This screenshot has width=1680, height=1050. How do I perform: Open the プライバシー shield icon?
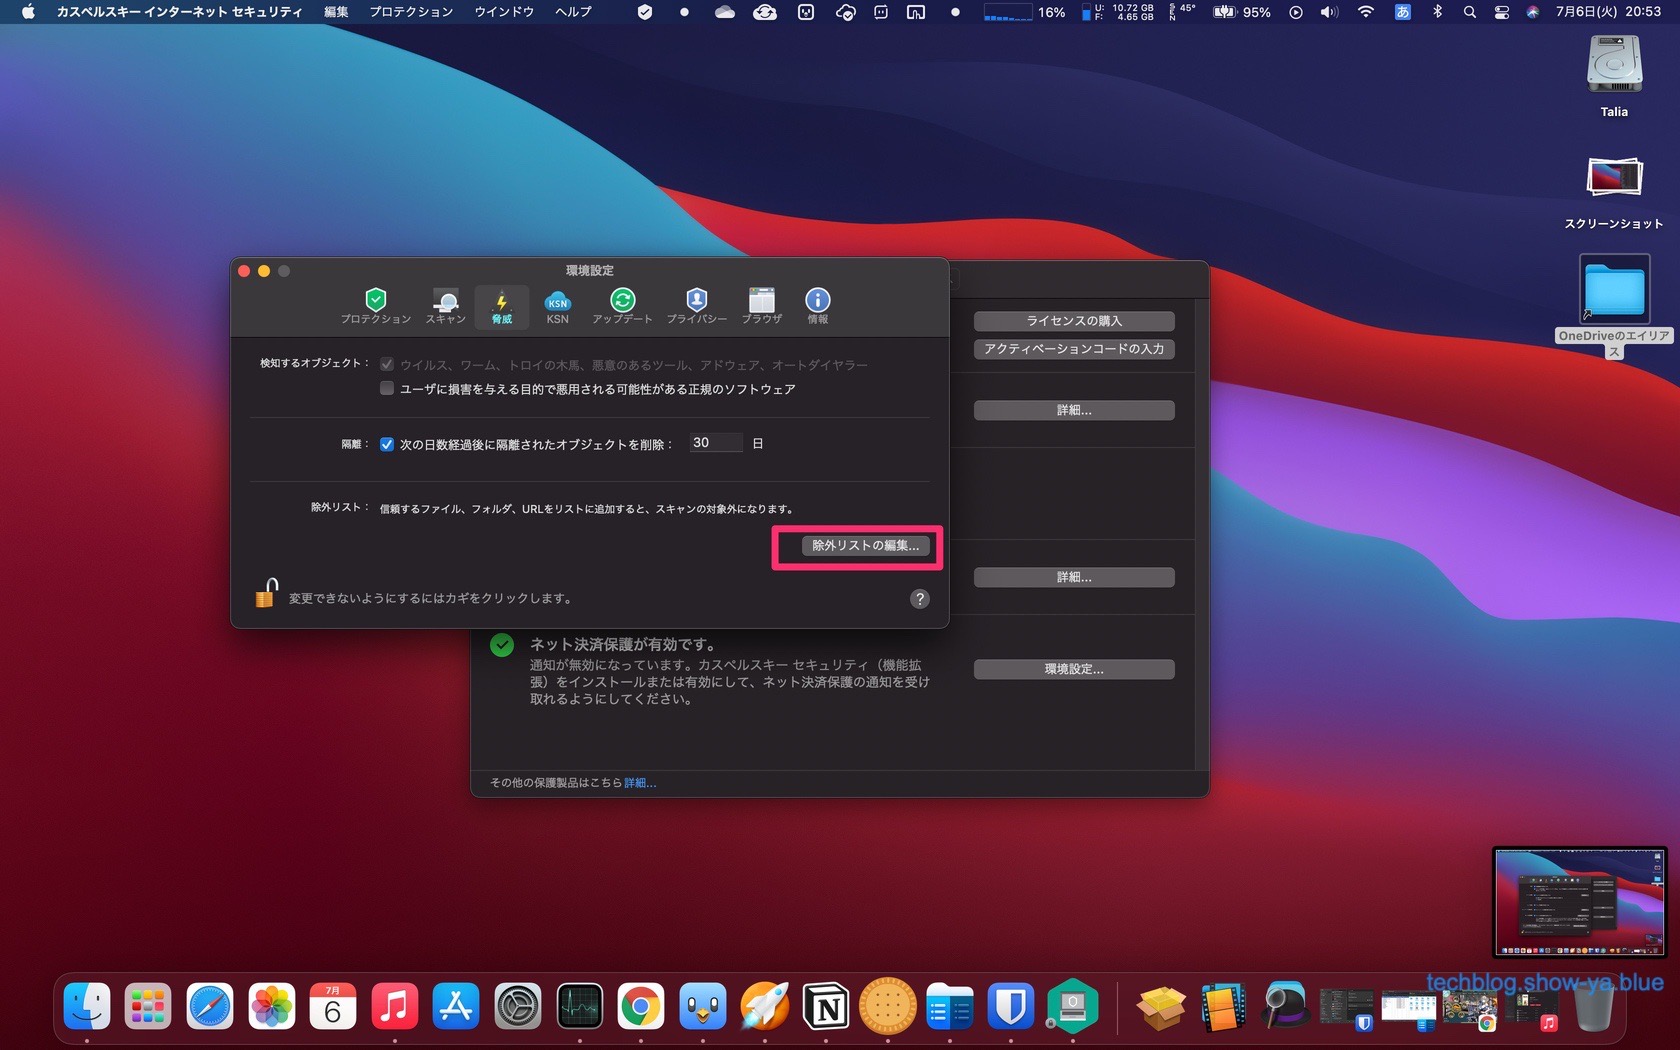(696, 305)
